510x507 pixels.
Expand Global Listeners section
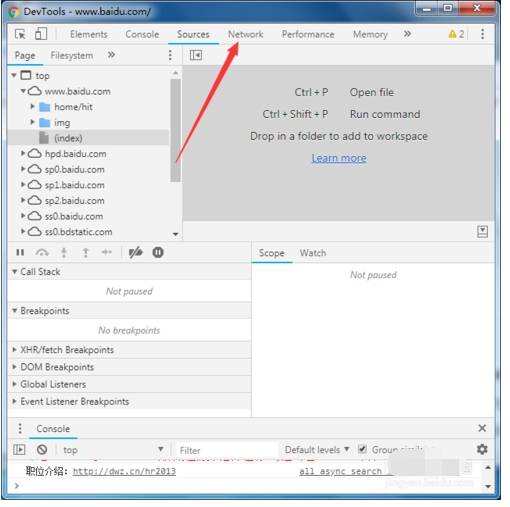click(x=14, y=384)
